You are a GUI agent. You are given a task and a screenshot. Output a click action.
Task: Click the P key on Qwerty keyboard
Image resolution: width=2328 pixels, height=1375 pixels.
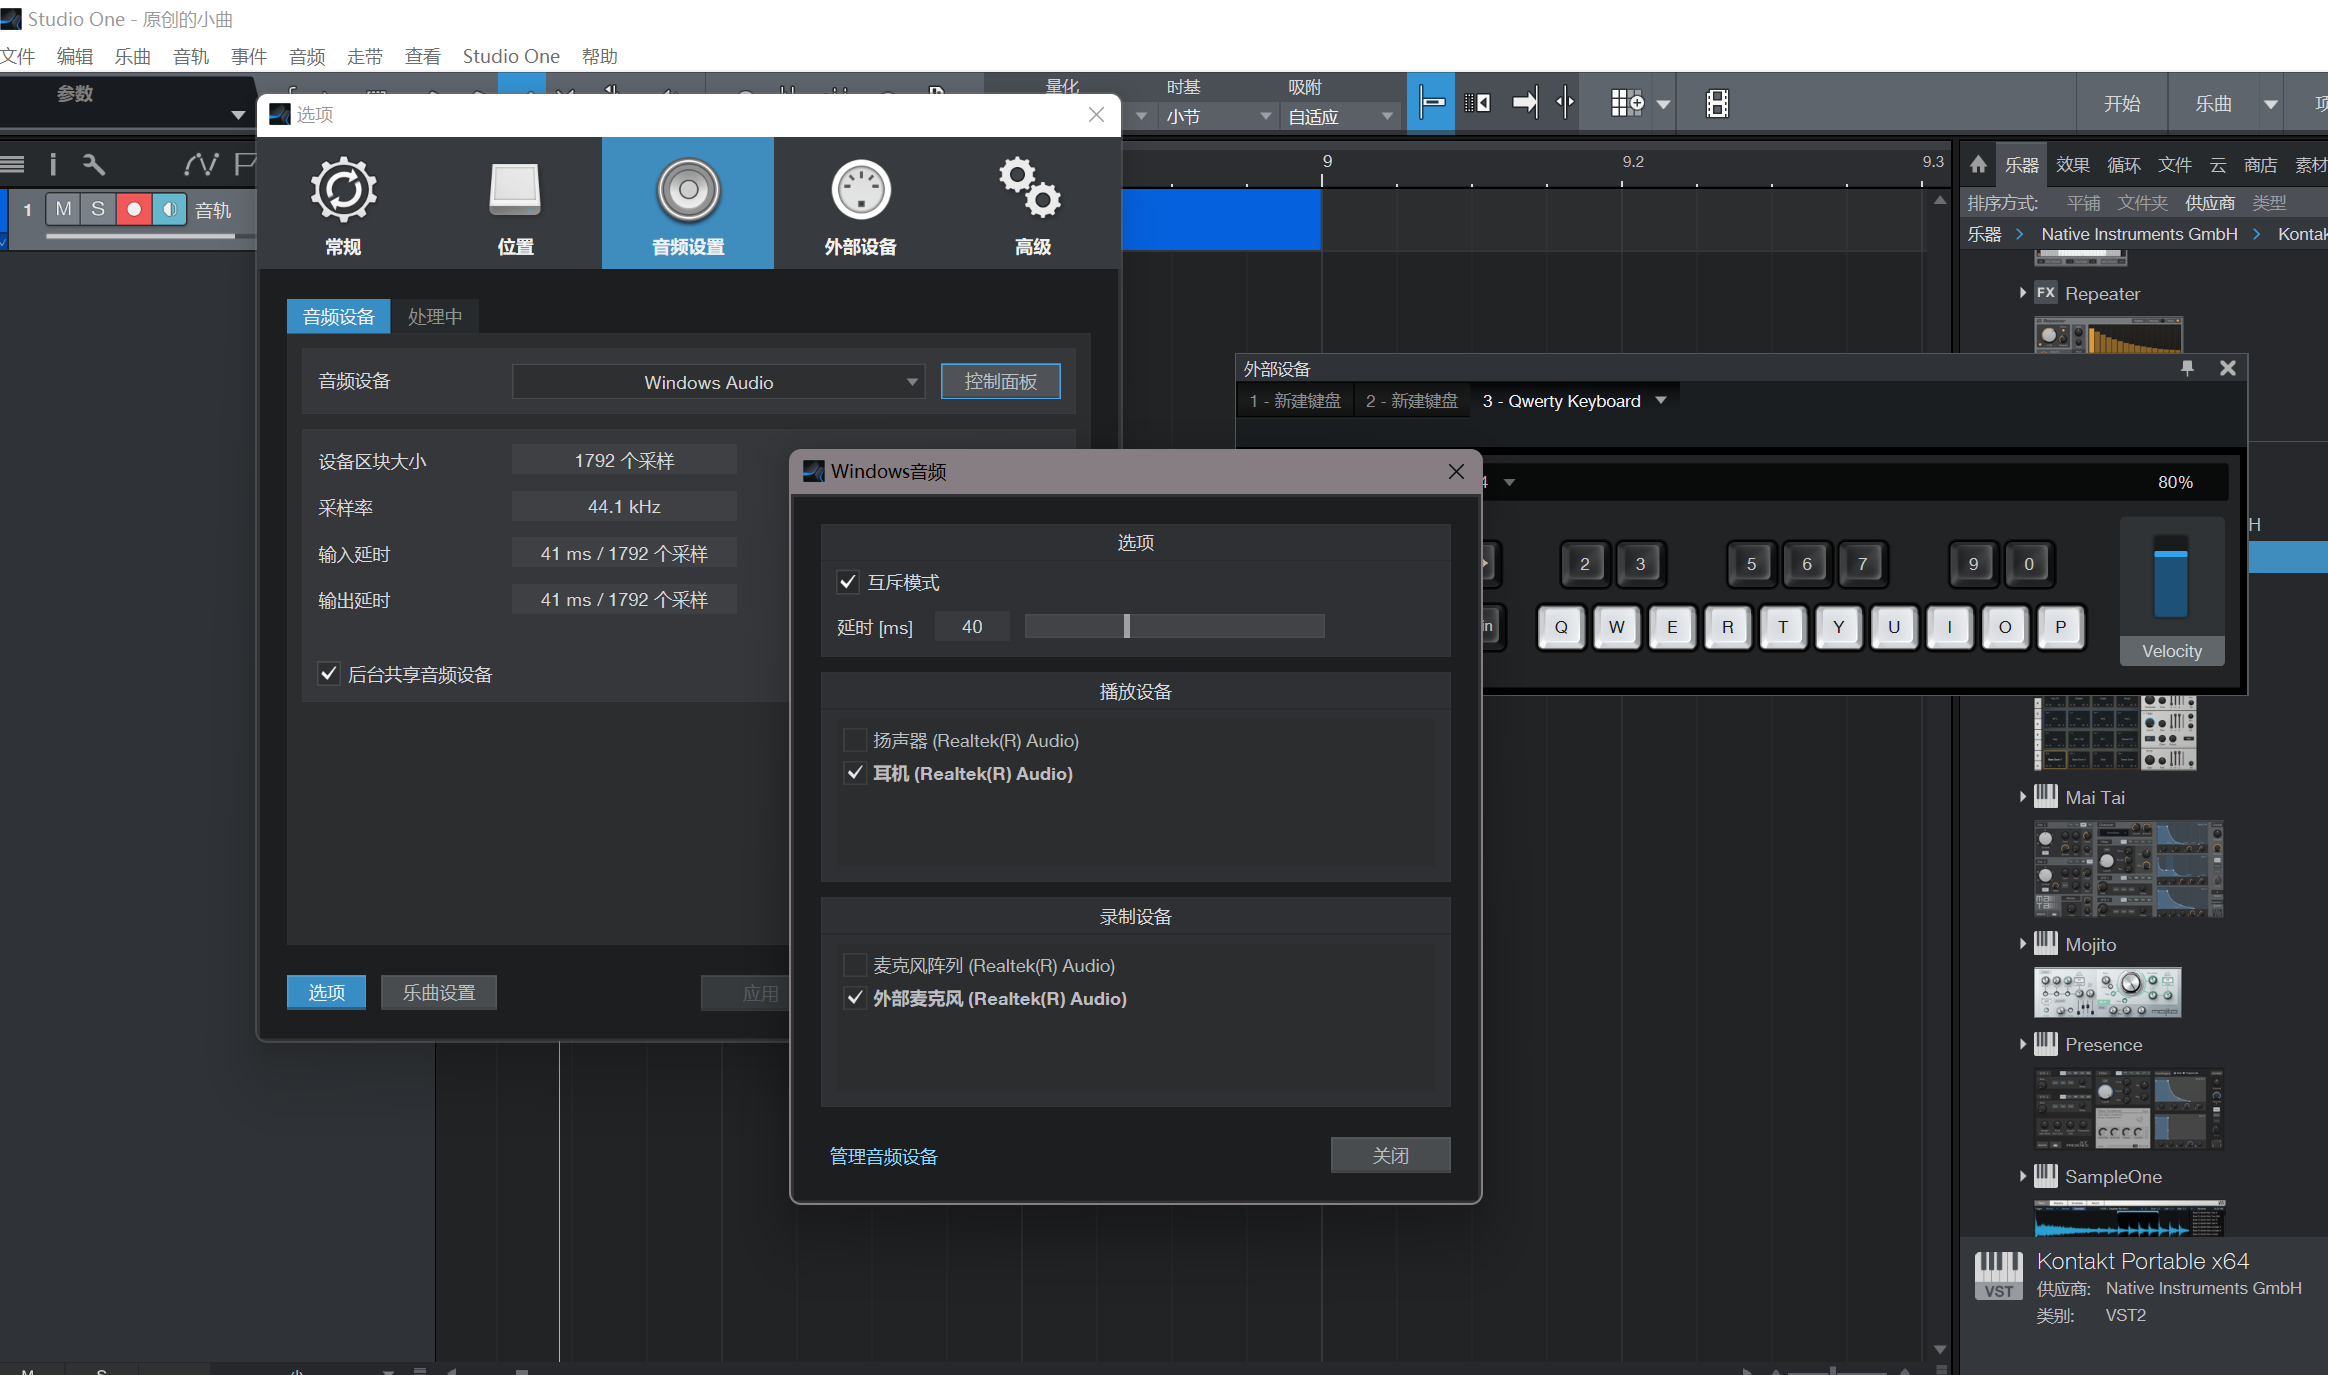pyautogui.click(x=2060, y=627)
